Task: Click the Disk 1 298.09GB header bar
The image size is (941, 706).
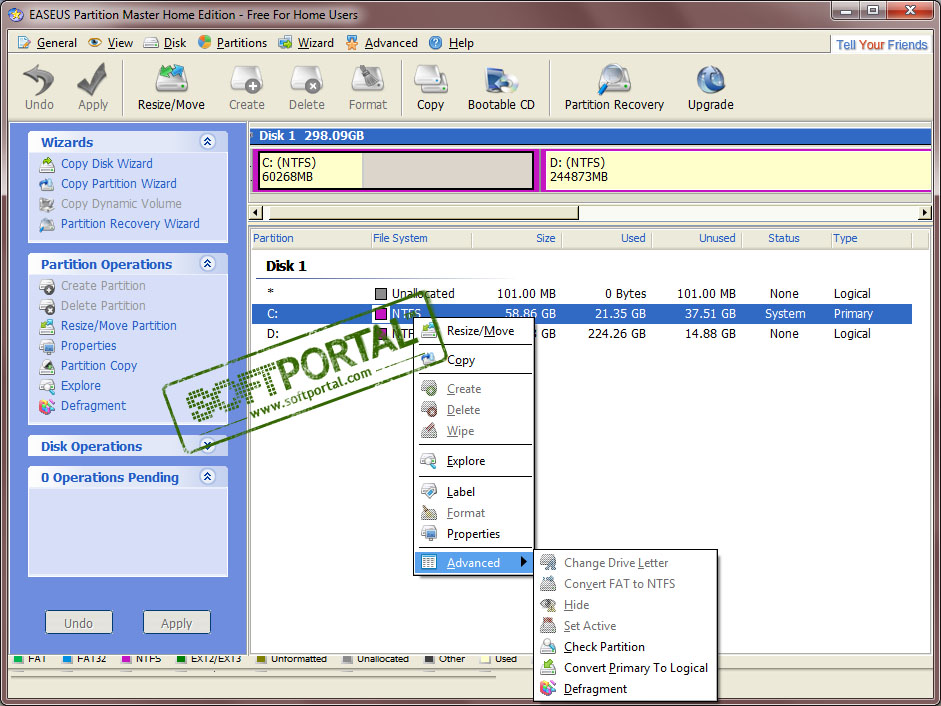Action: tap(591, 136)
